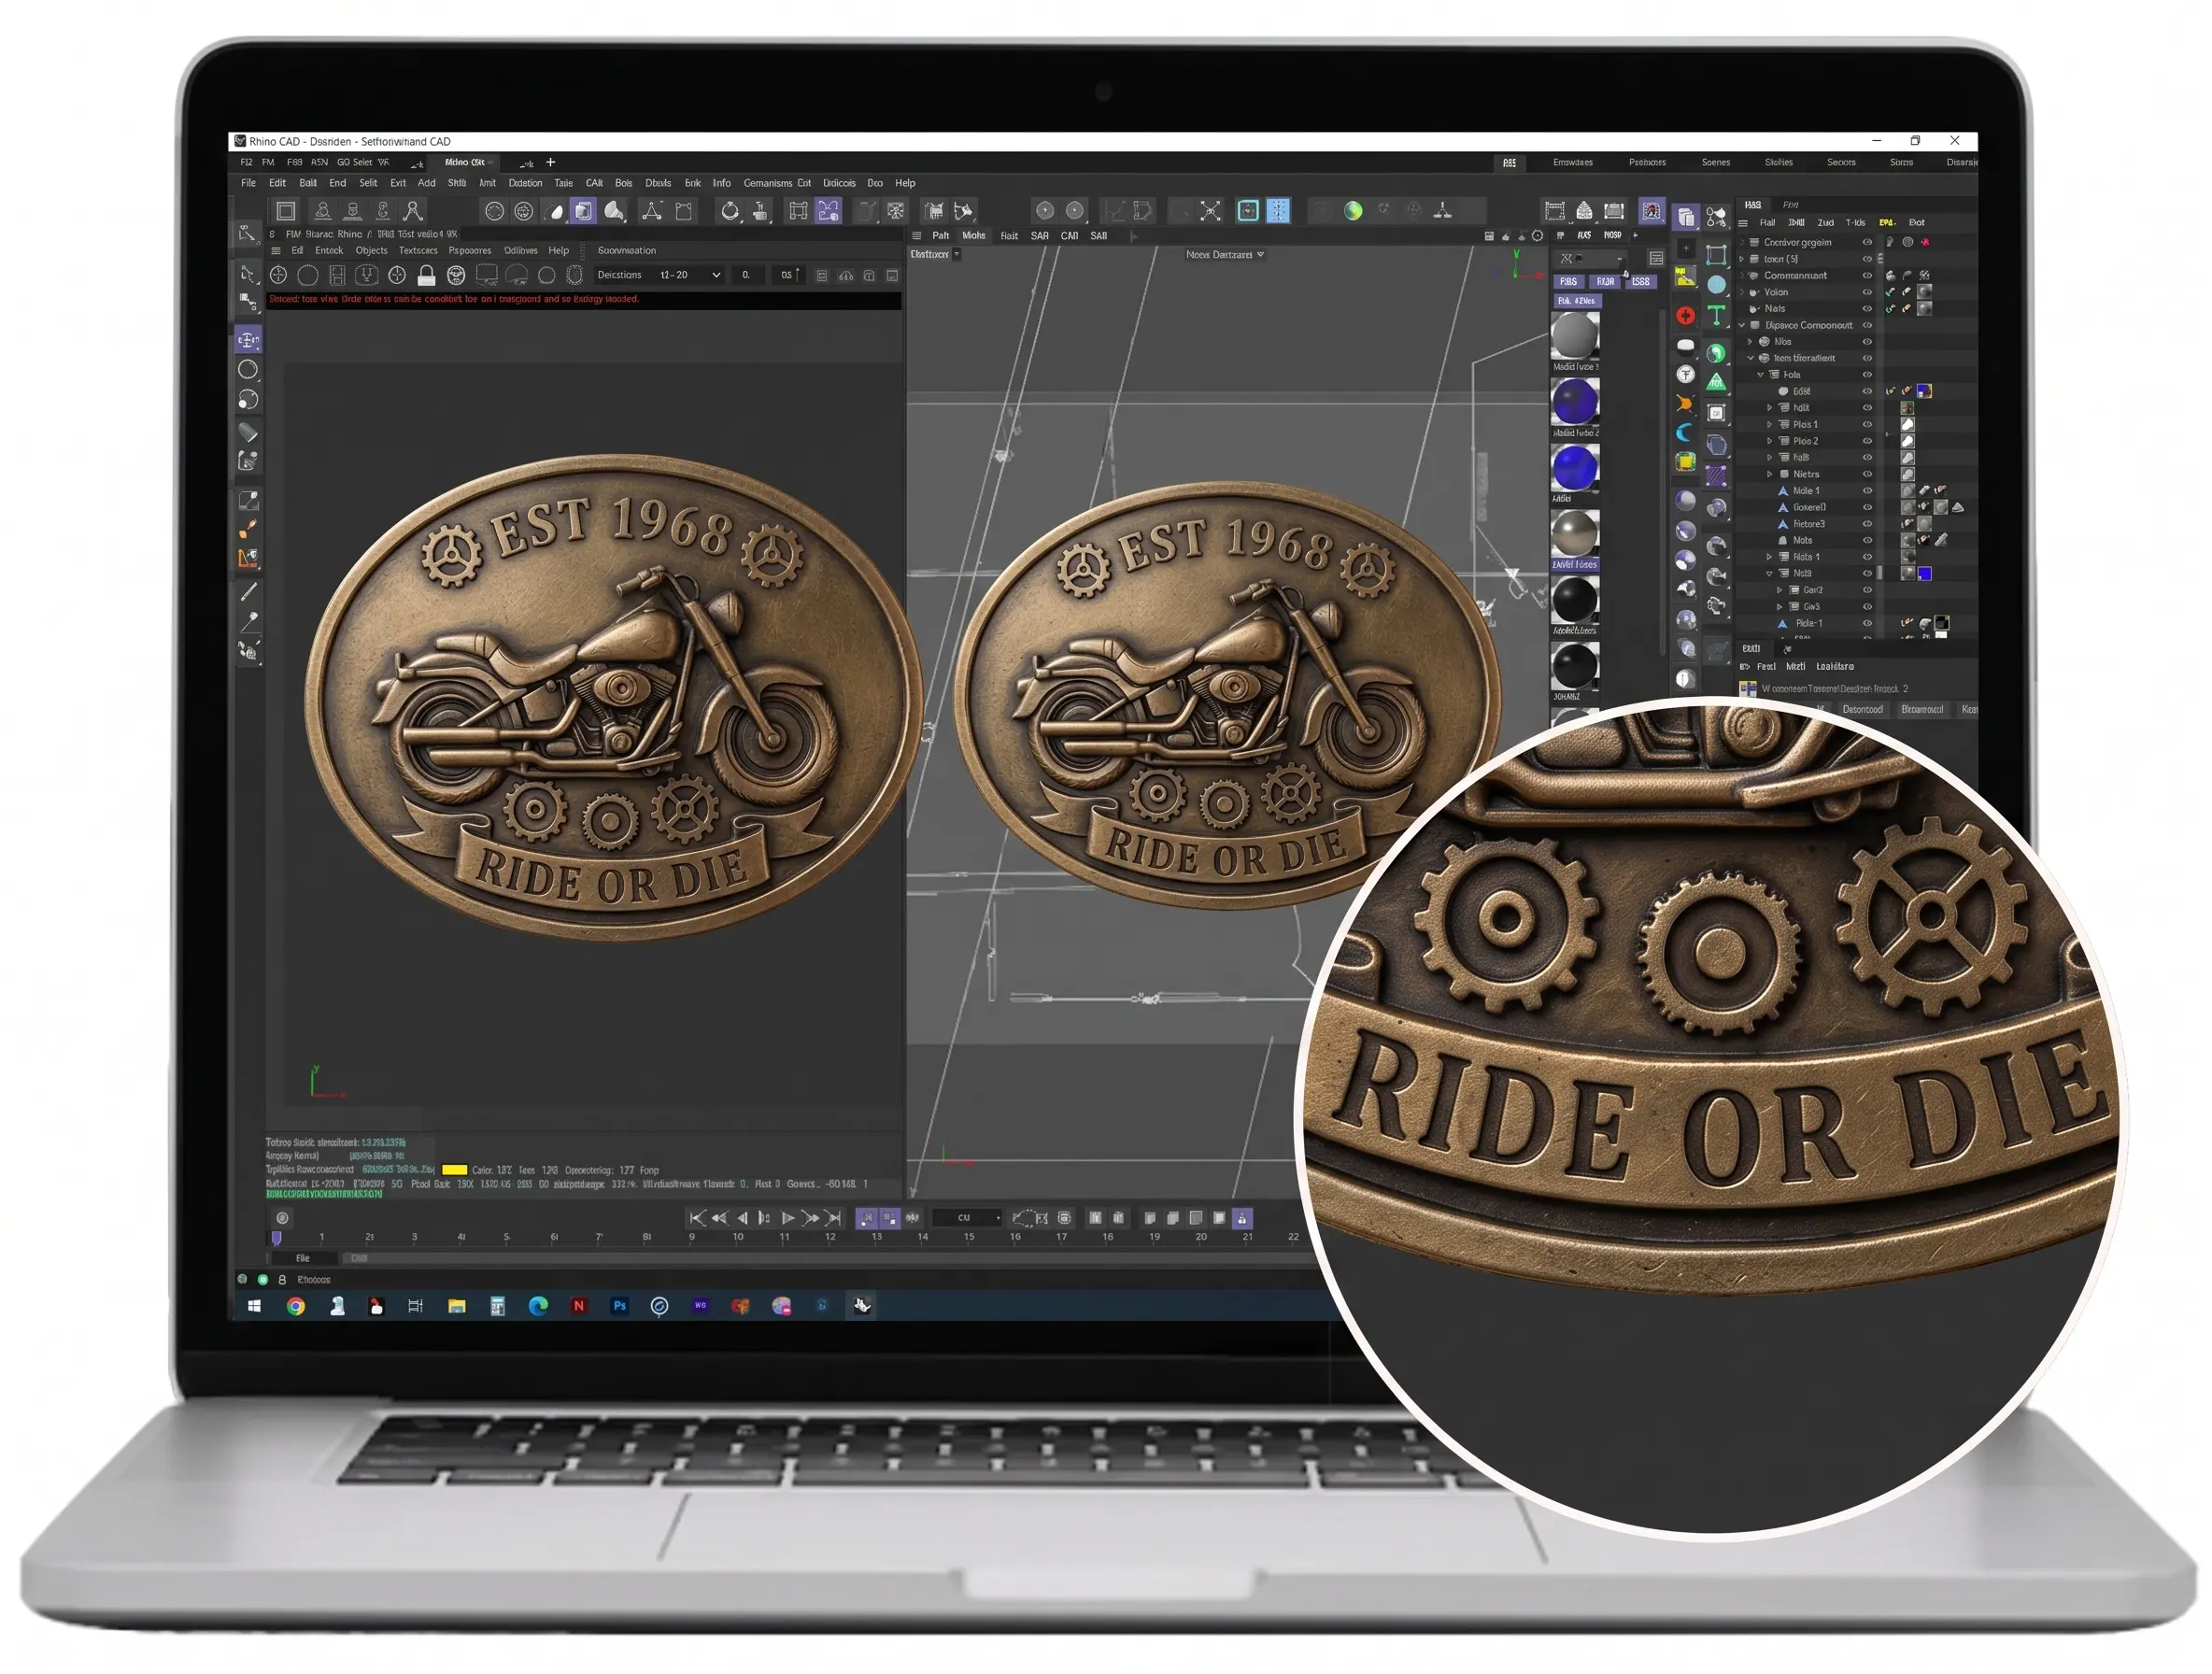Image resolution: width=2212 pixels, height=1674 pixels.
Task: Click the green globe sphere in top toolbar
Action: tap(1353, 210)
